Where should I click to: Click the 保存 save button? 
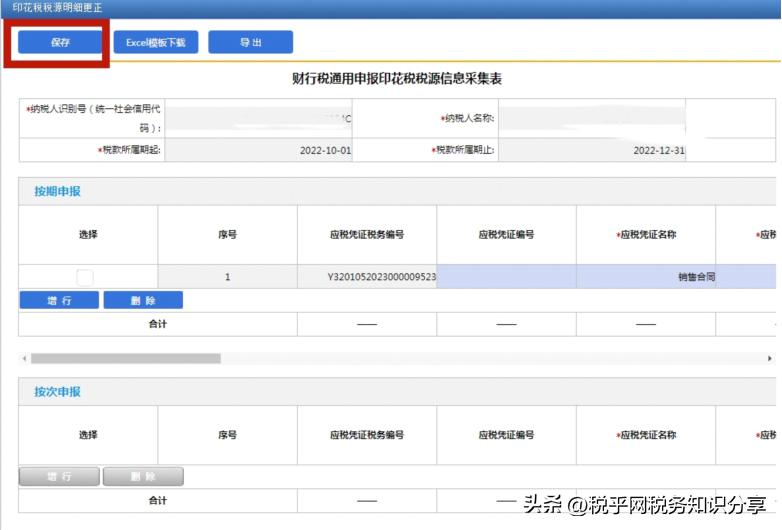[x=60, y=42]
